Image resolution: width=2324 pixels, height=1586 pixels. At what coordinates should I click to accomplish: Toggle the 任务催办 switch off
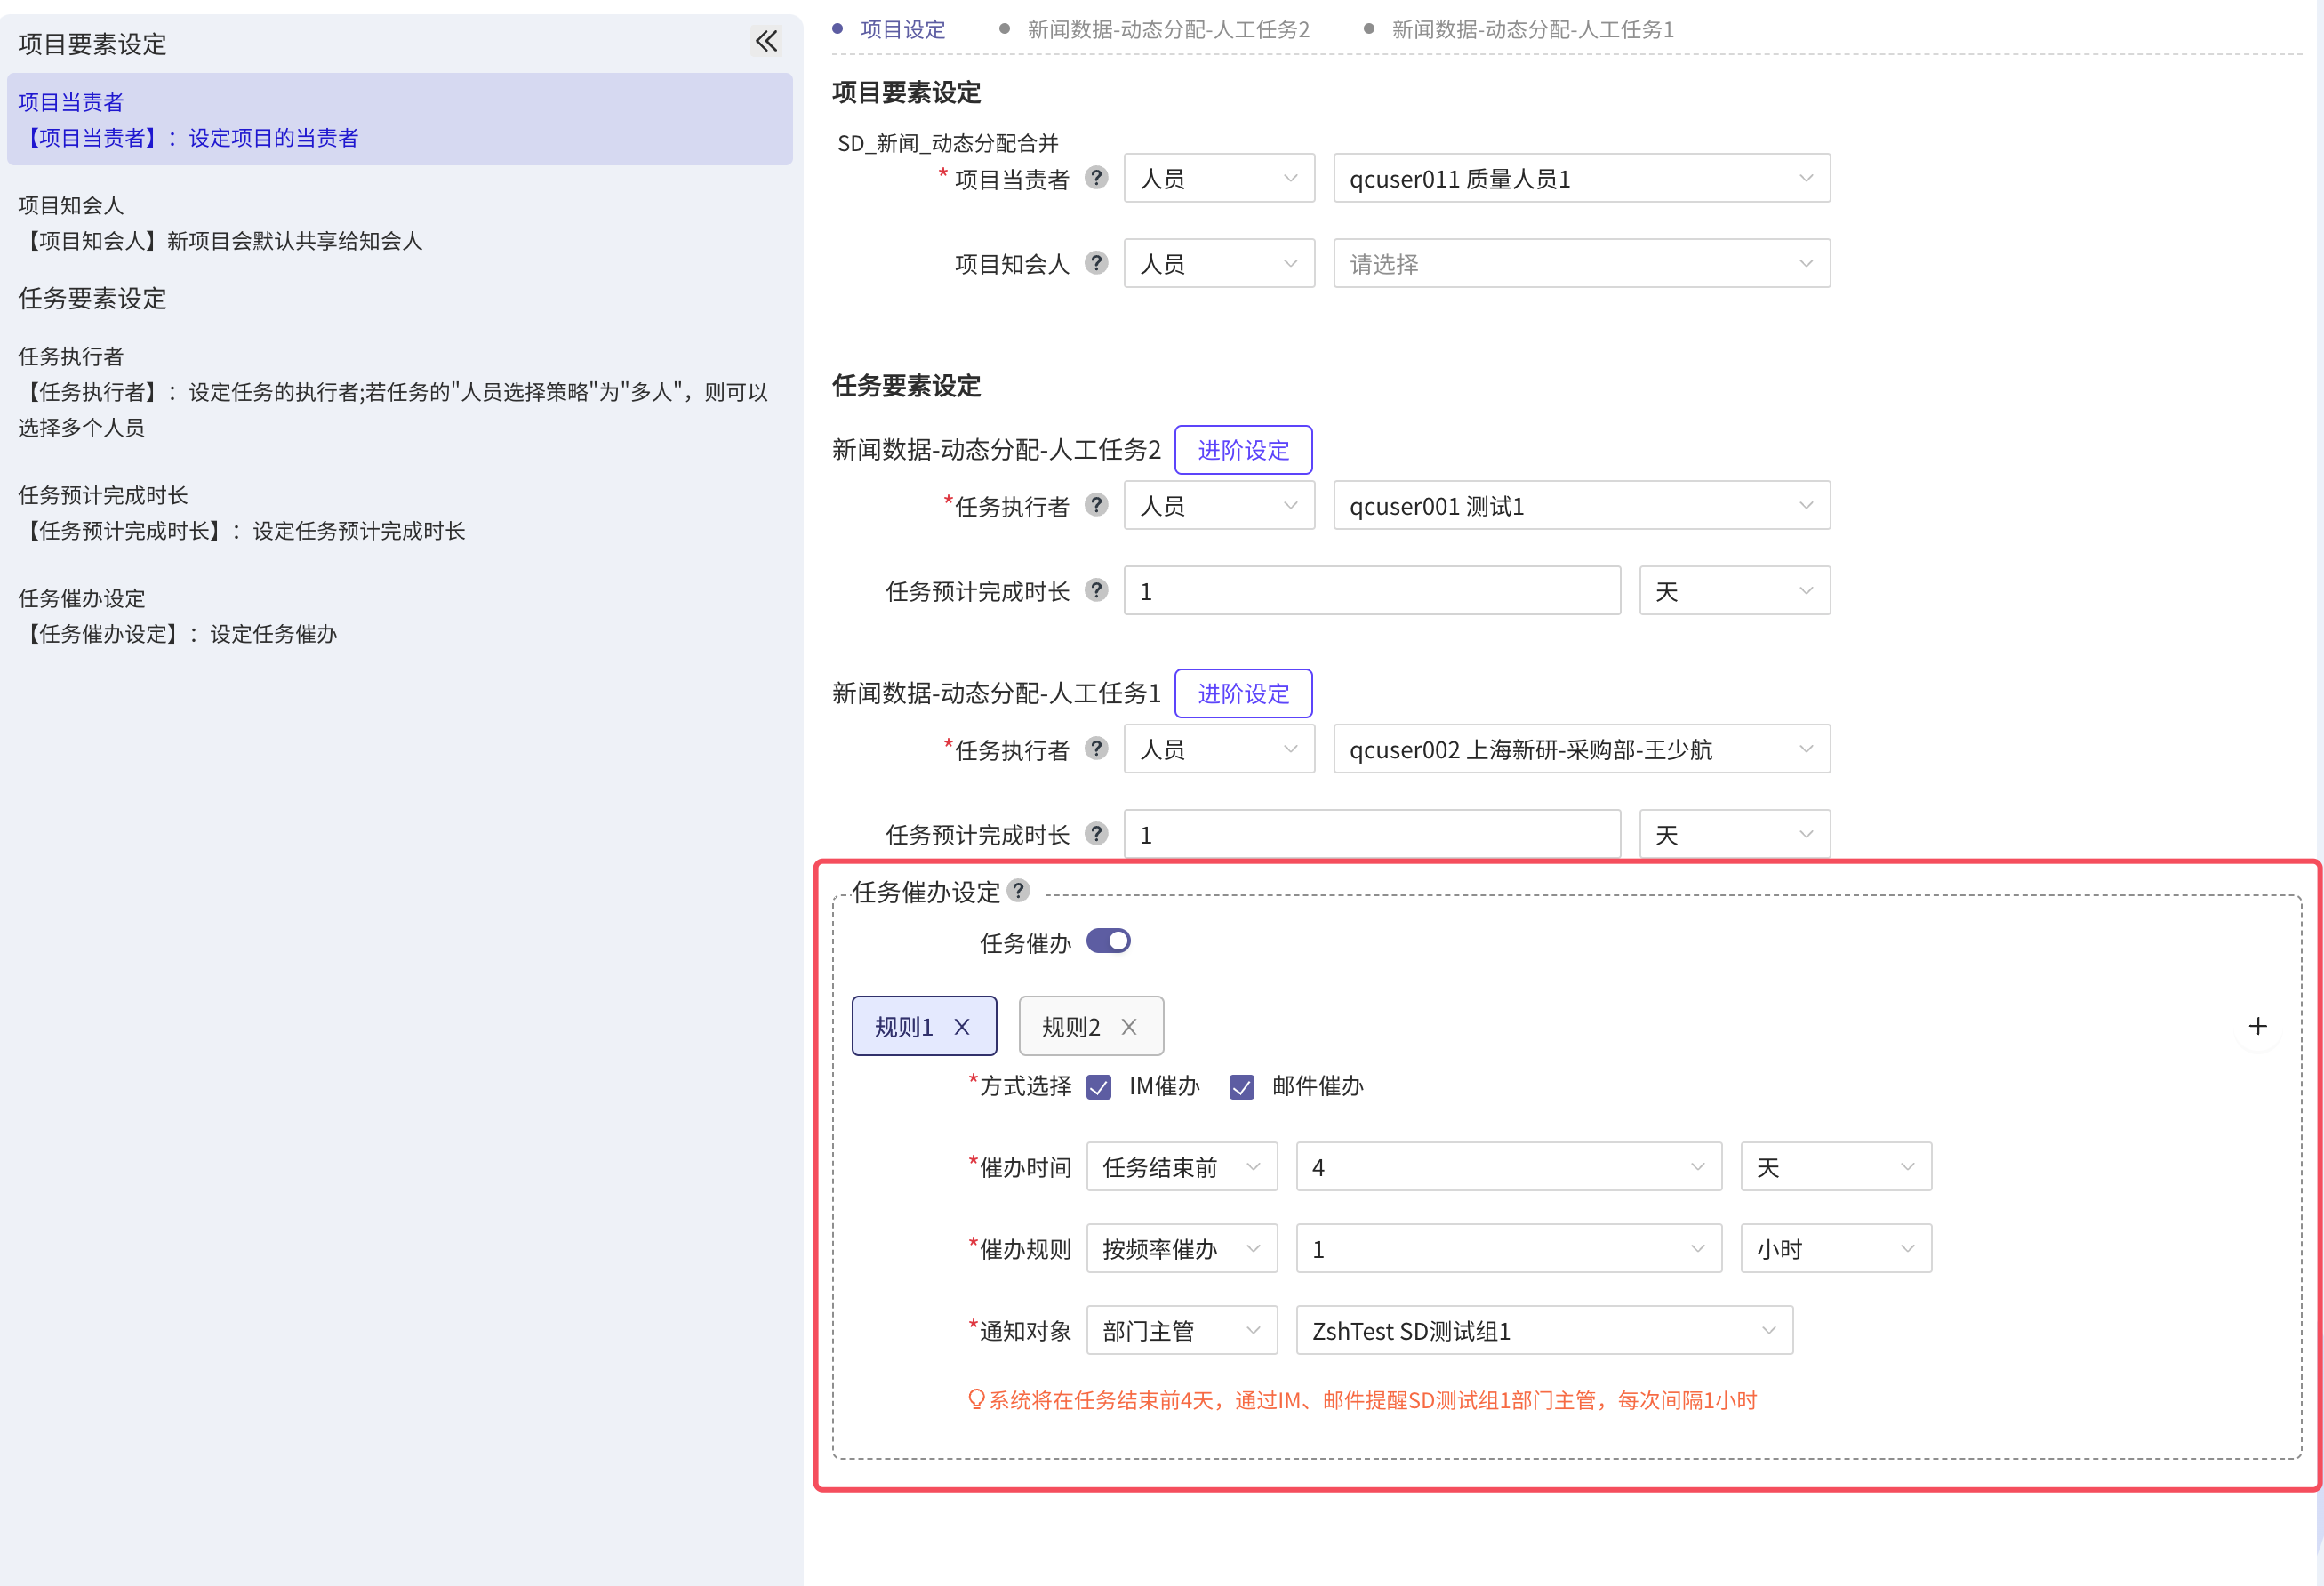1108,941
